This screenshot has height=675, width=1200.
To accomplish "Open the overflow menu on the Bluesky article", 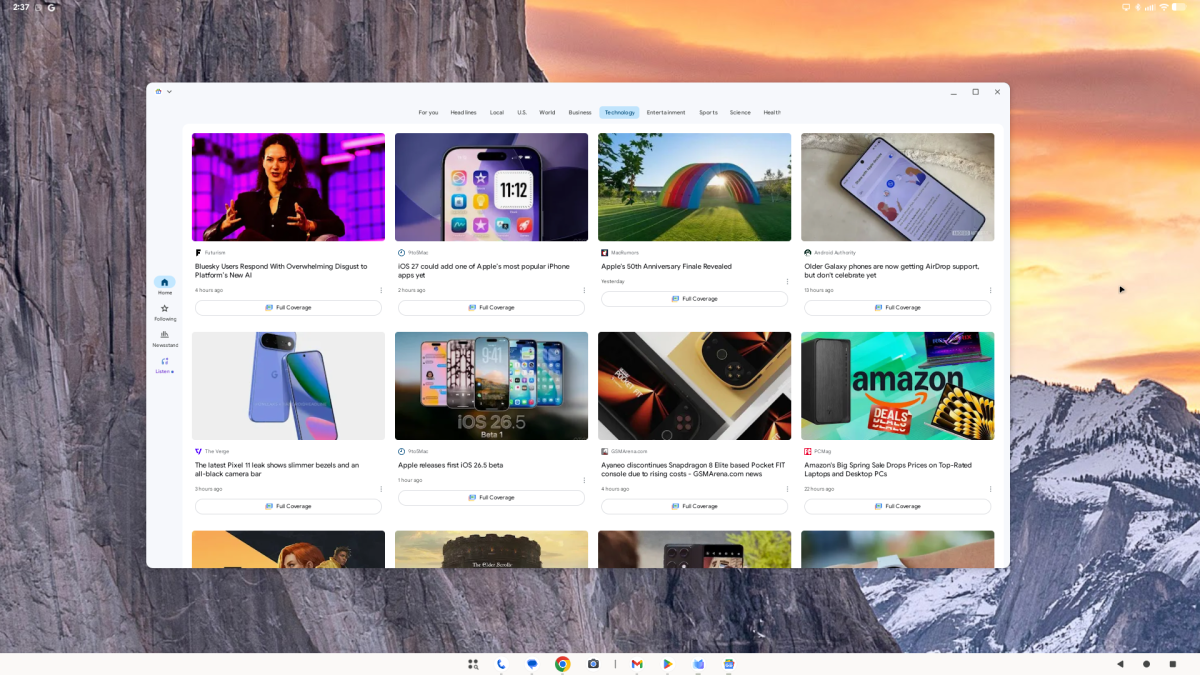I will 381,289.
